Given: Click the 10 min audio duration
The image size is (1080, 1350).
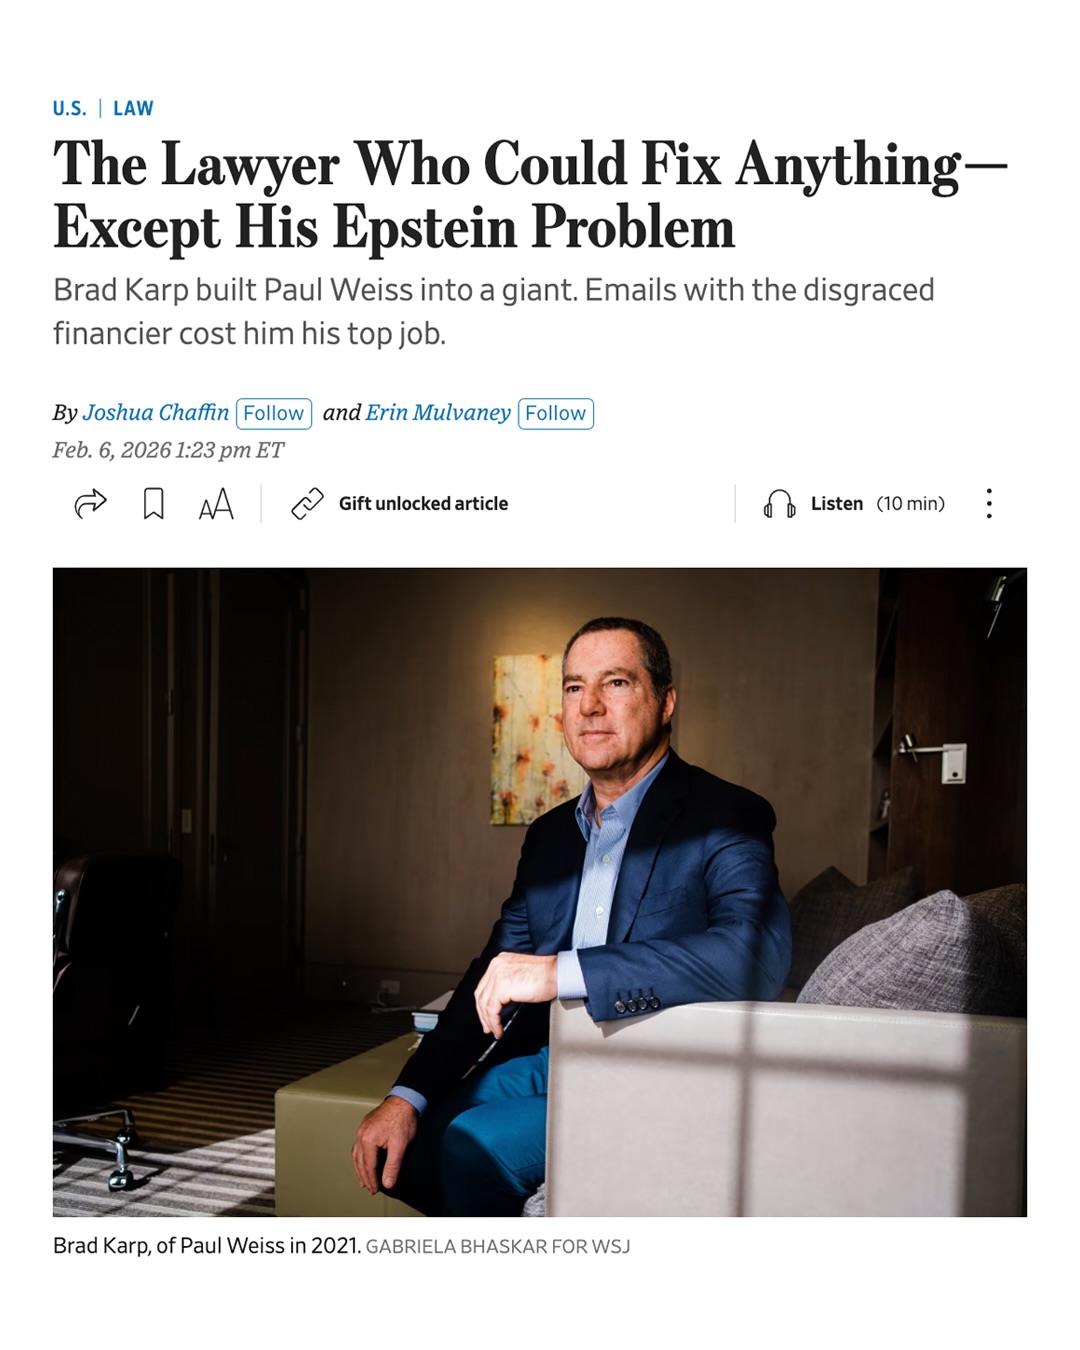Looking at the screenshot, I should [911, 503].
